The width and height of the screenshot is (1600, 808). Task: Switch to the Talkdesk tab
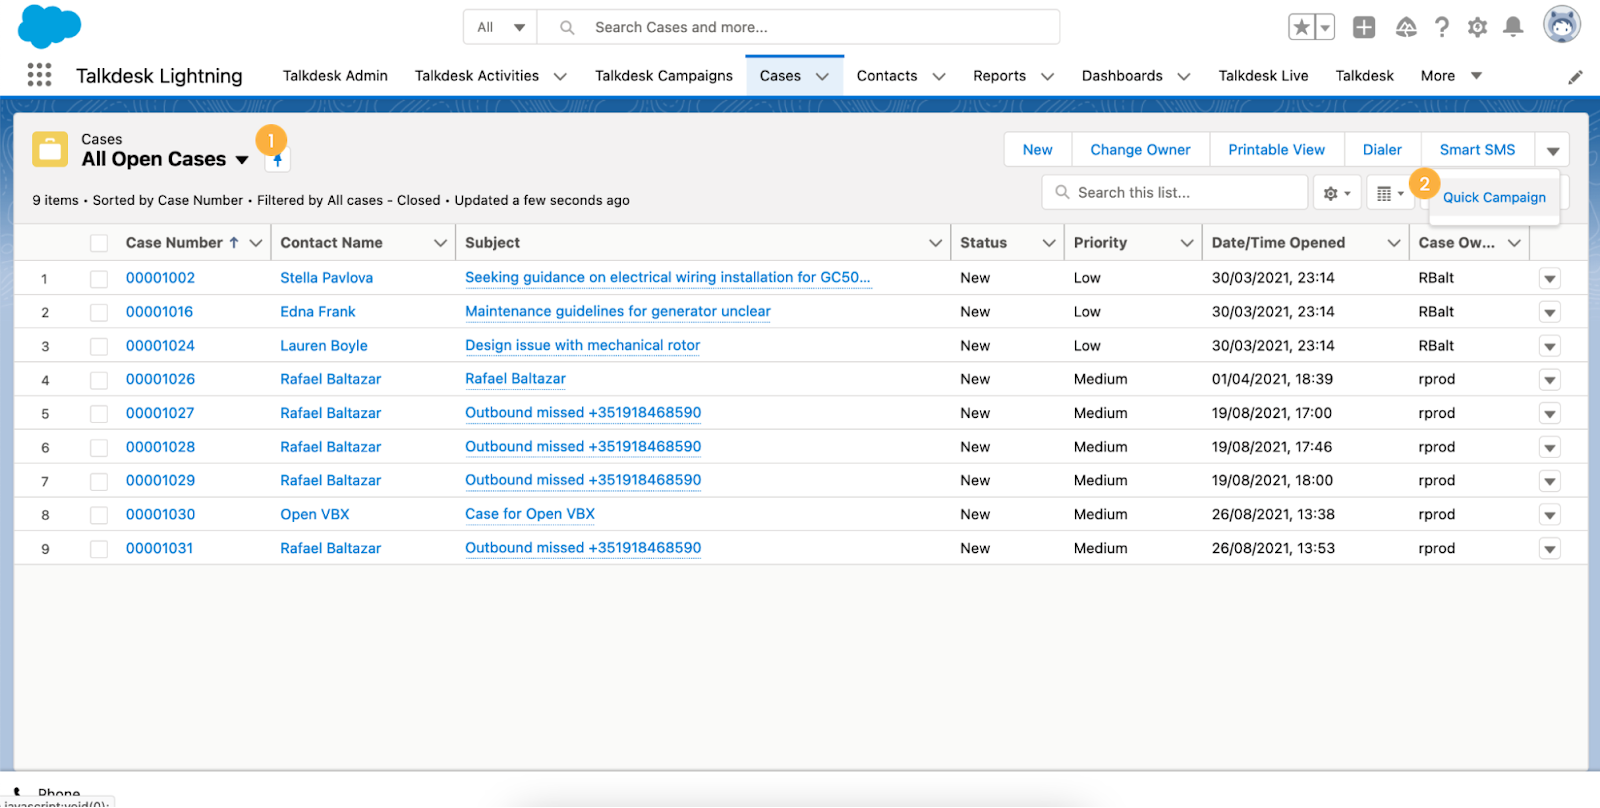click(x=1364, y=76)
